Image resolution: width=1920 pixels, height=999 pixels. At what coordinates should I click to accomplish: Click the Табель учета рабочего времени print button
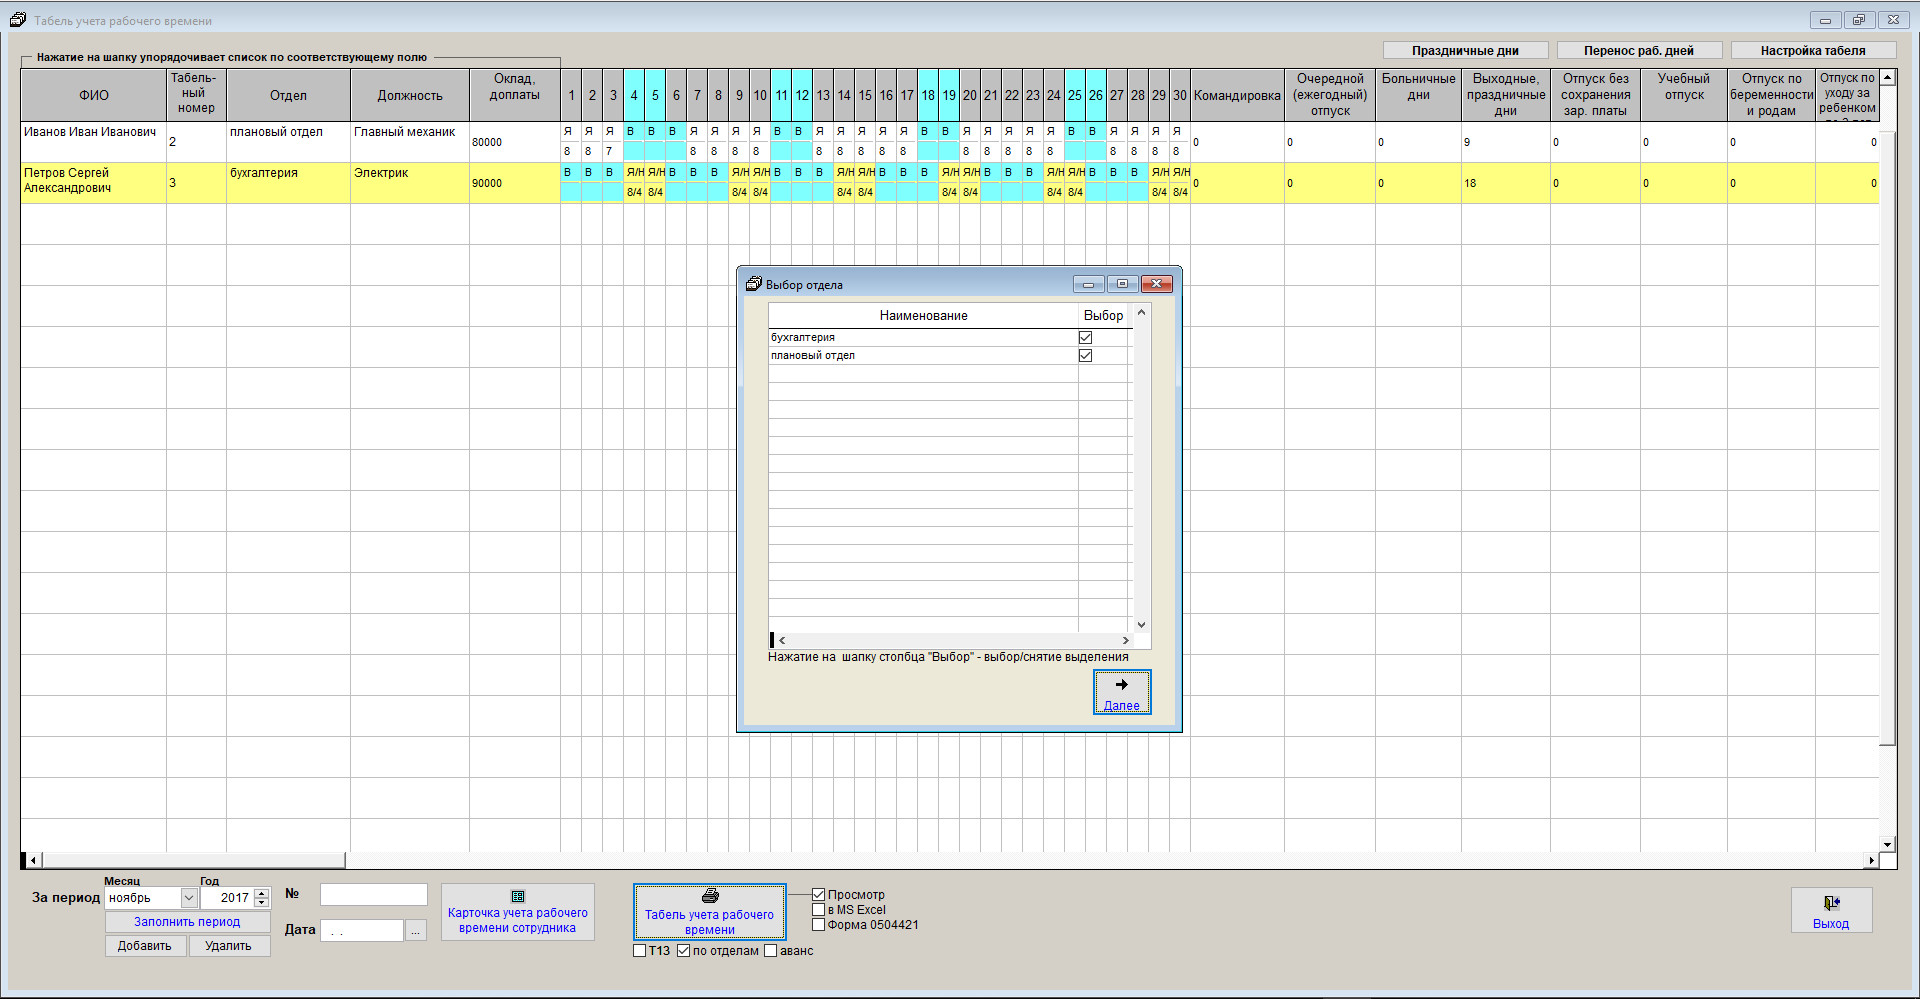(710, 911)
